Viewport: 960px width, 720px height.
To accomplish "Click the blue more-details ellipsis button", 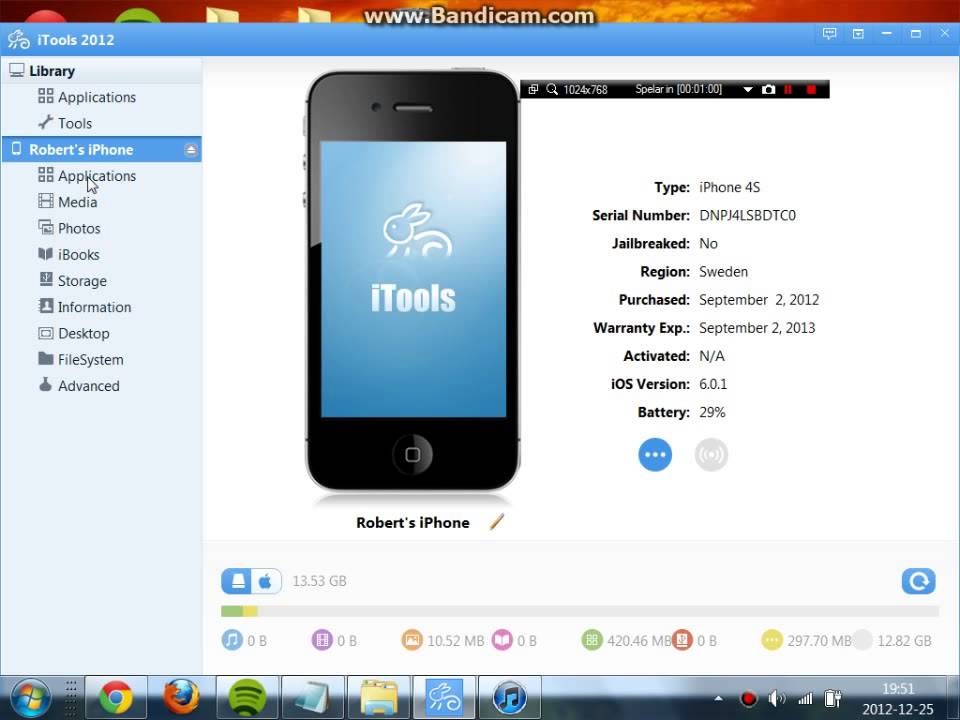I will coord(655,455).
